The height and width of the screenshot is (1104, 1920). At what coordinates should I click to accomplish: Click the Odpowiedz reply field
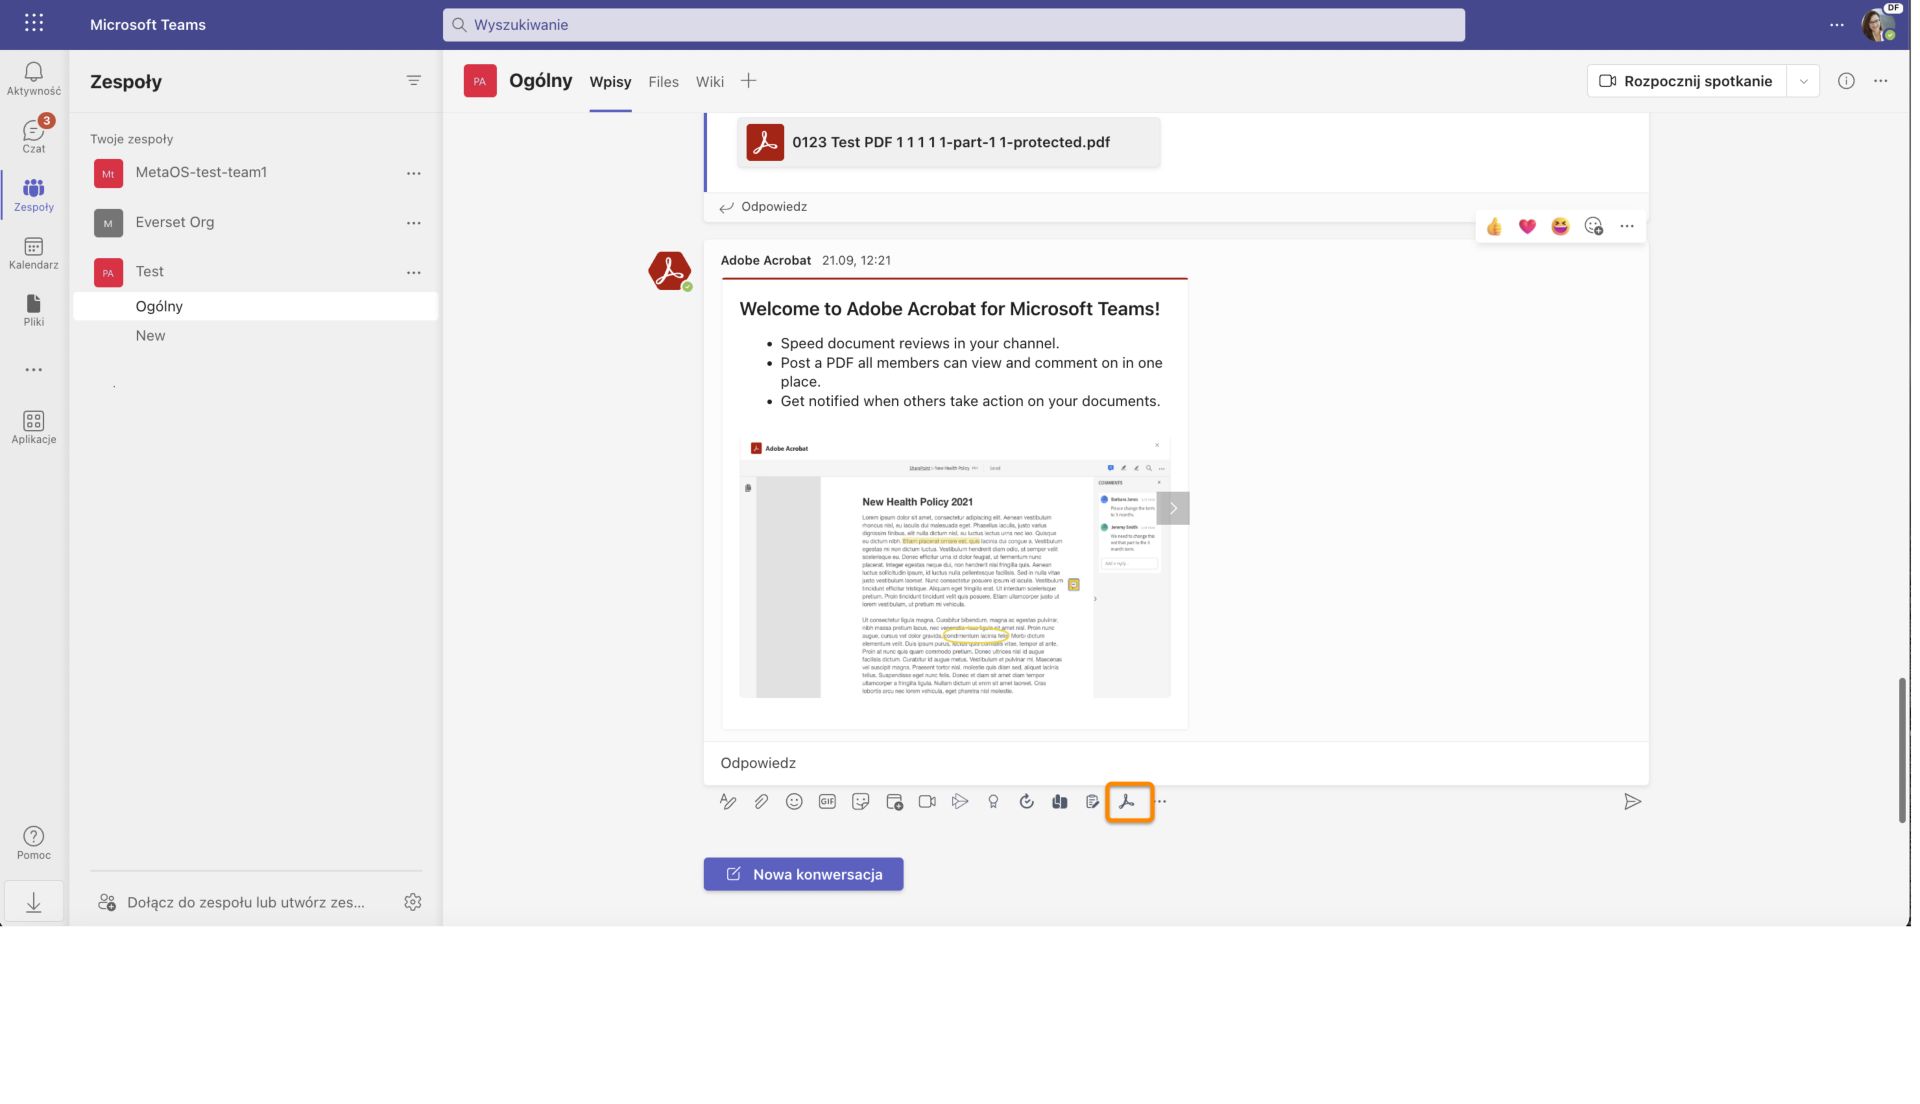click(x=1176, y=763)
